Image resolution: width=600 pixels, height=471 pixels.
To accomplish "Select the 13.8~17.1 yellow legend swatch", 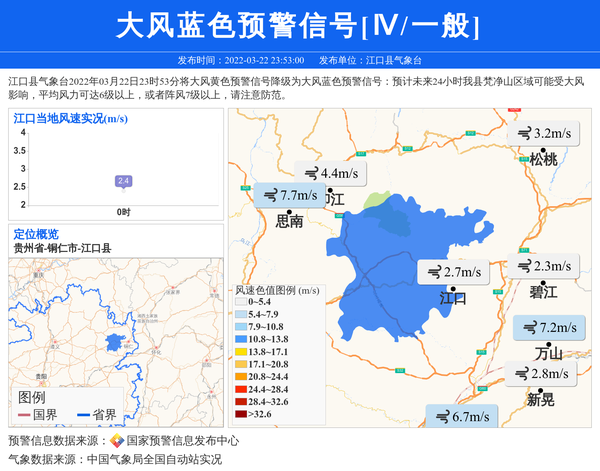I will pos(240,352).
